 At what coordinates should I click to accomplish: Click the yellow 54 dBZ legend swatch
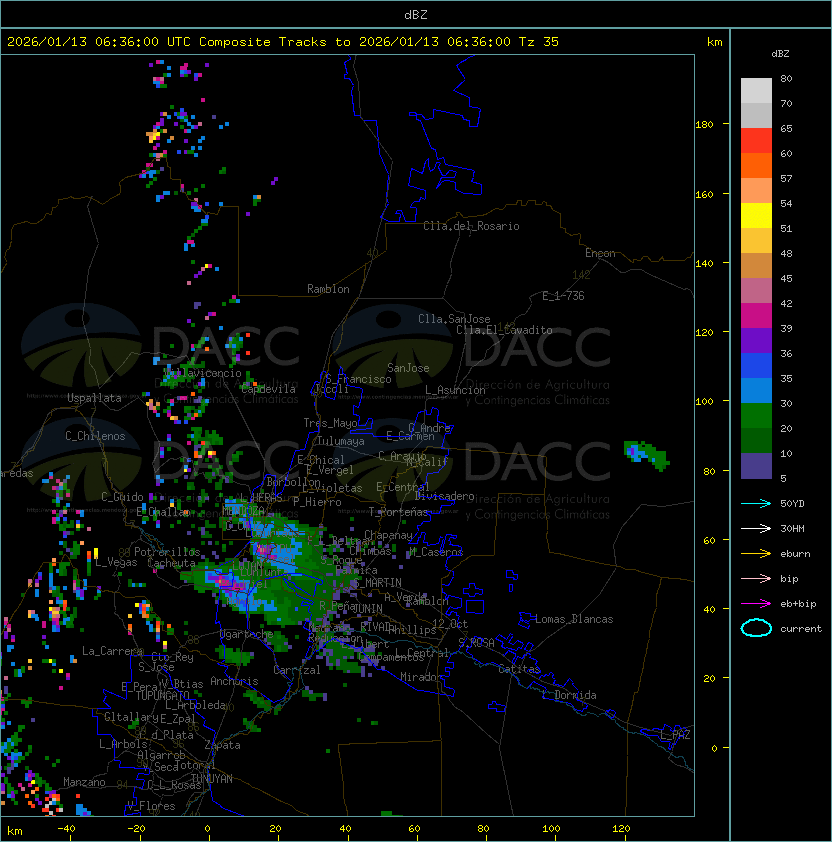(756, 215)
